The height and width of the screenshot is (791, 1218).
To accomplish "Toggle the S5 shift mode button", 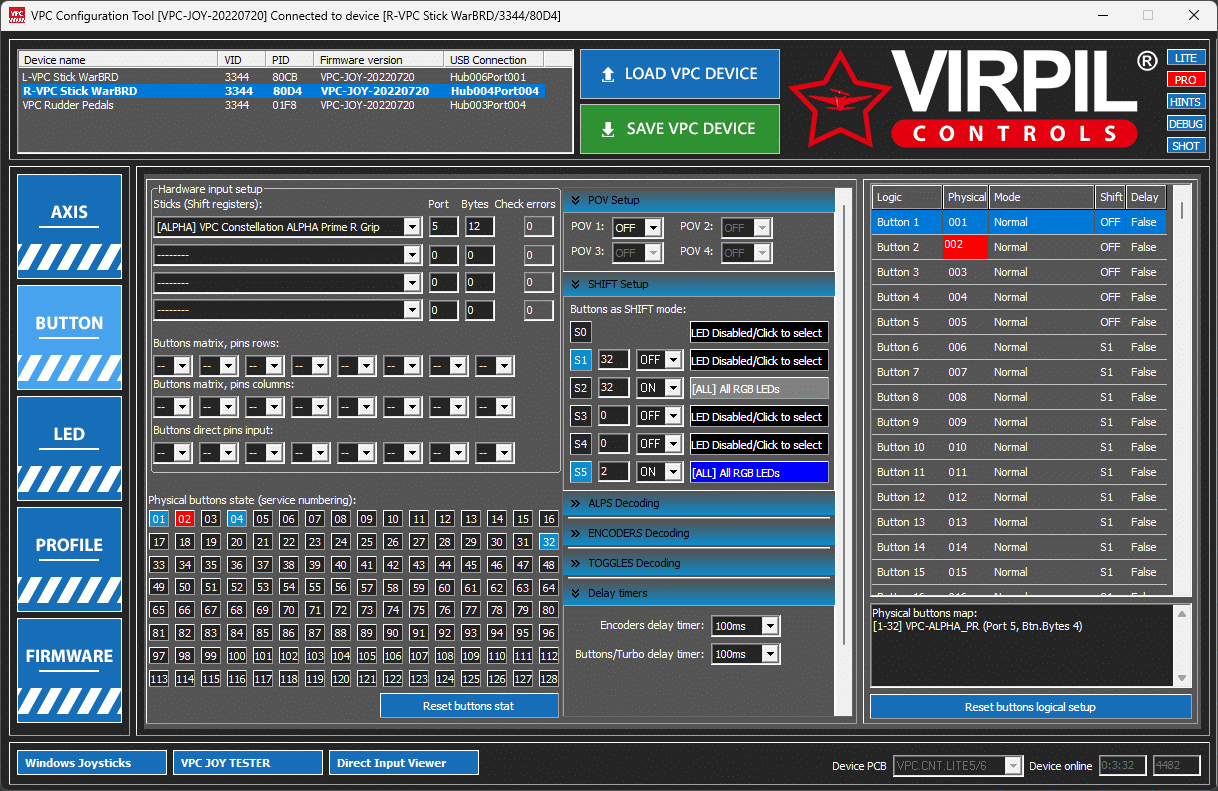I will pos(580,472).
